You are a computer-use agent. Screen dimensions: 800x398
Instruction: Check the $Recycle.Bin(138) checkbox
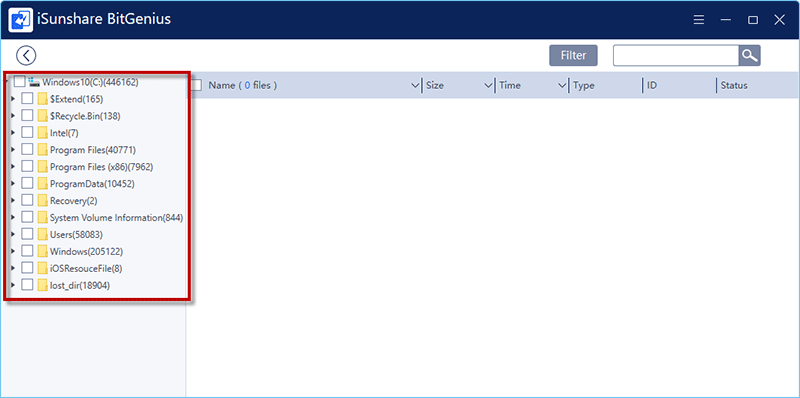point(27,116)
